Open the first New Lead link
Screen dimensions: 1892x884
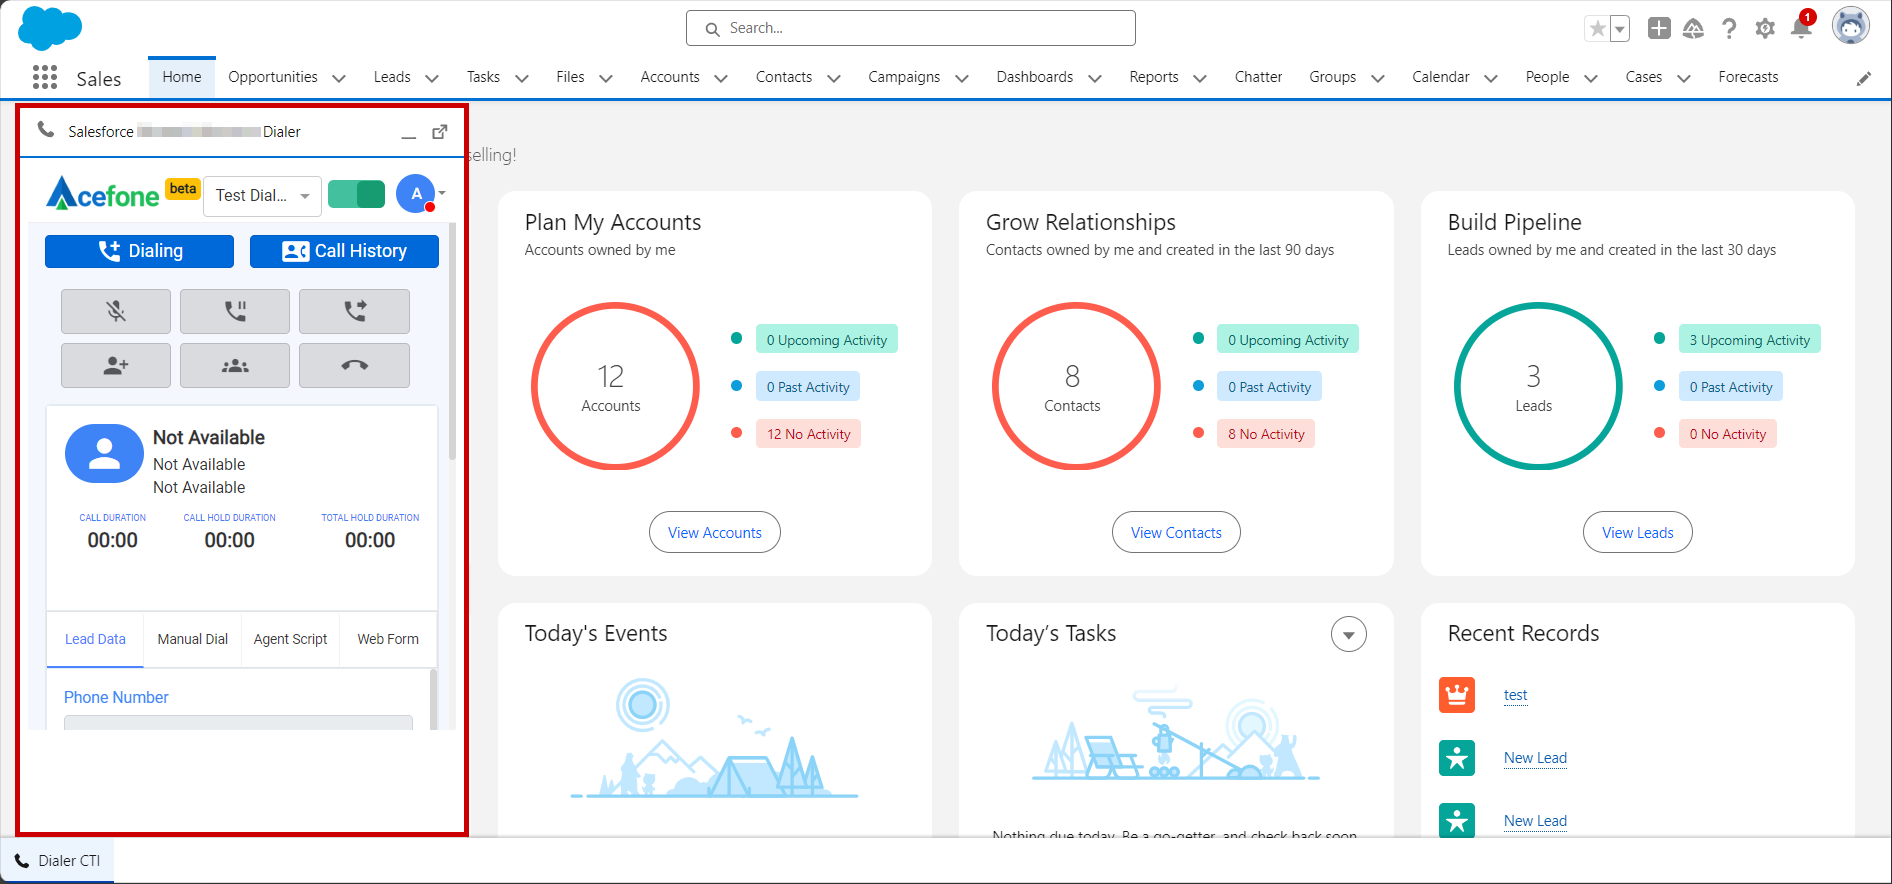click(x=1535, y=758)
